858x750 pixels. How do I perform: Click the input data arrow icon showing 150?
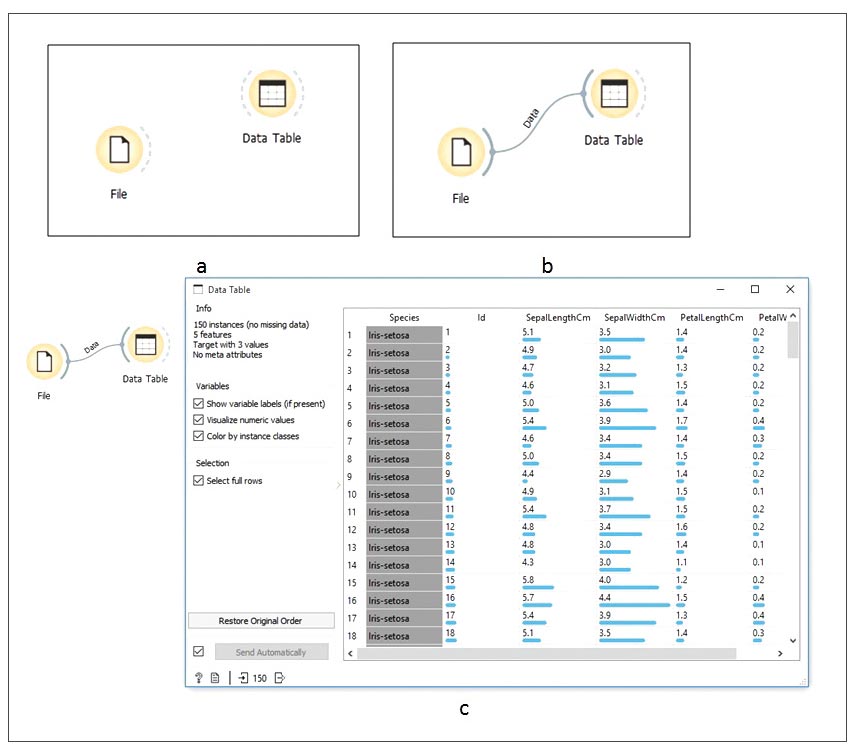point(243,678)
